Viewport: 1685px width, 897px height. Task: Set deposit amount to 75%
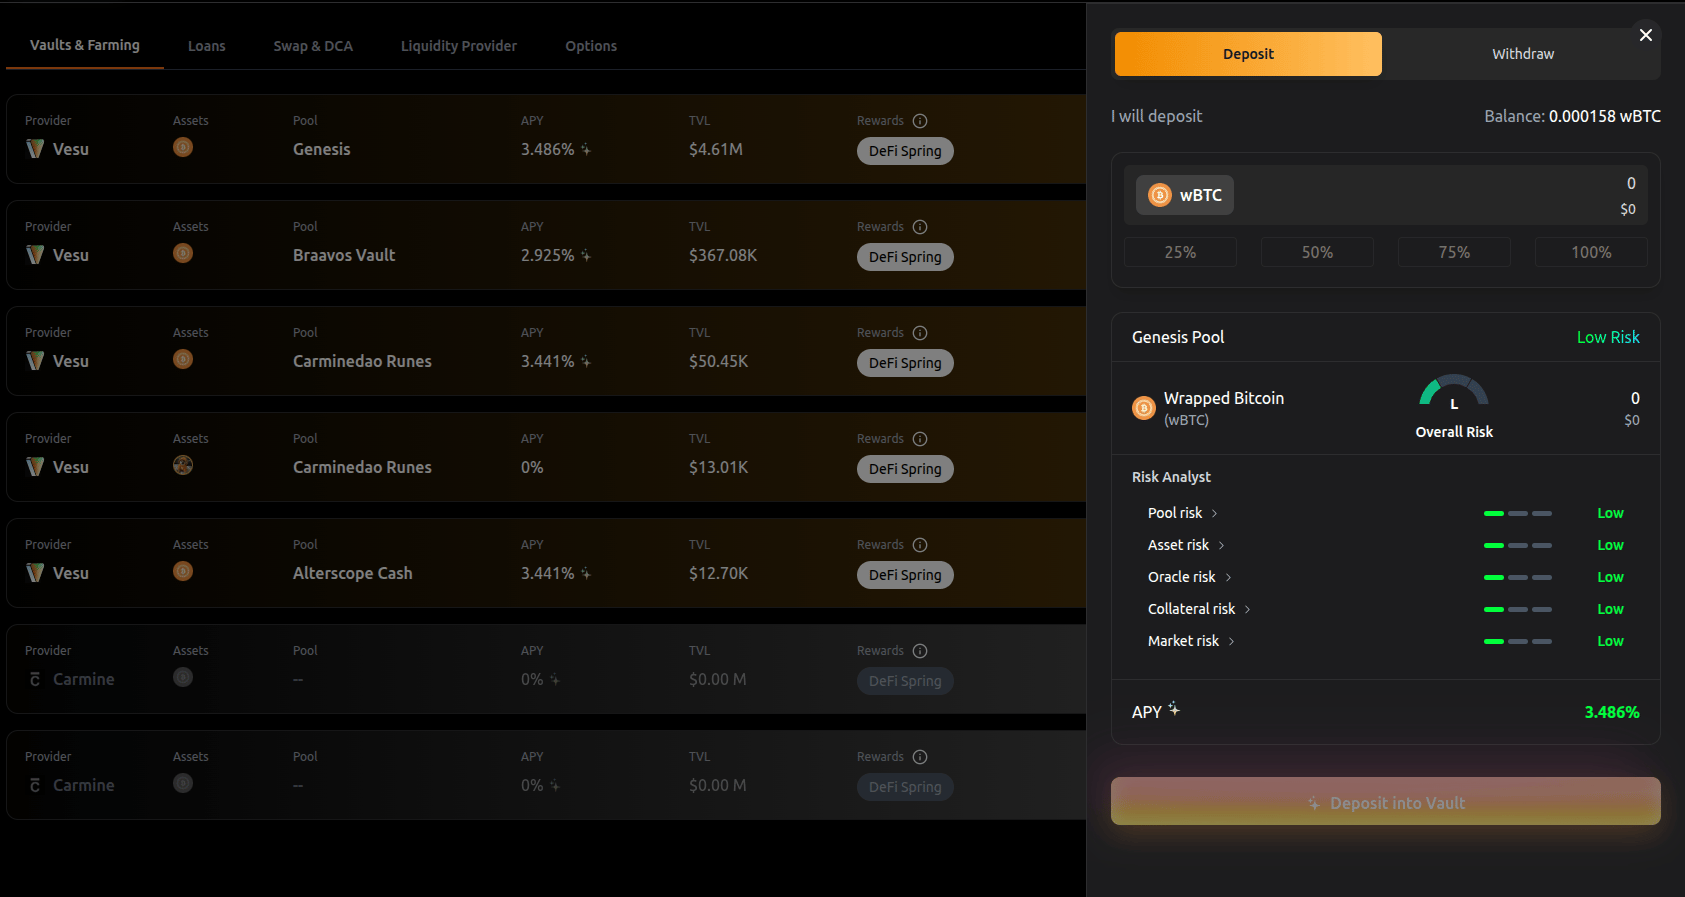[1454, 252]
